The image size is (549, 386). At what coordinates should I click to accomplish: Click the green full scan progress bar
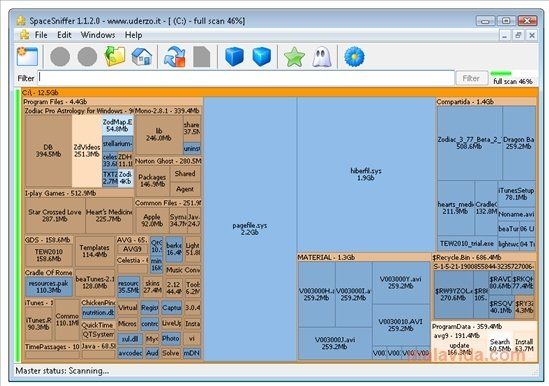(501, 74)
